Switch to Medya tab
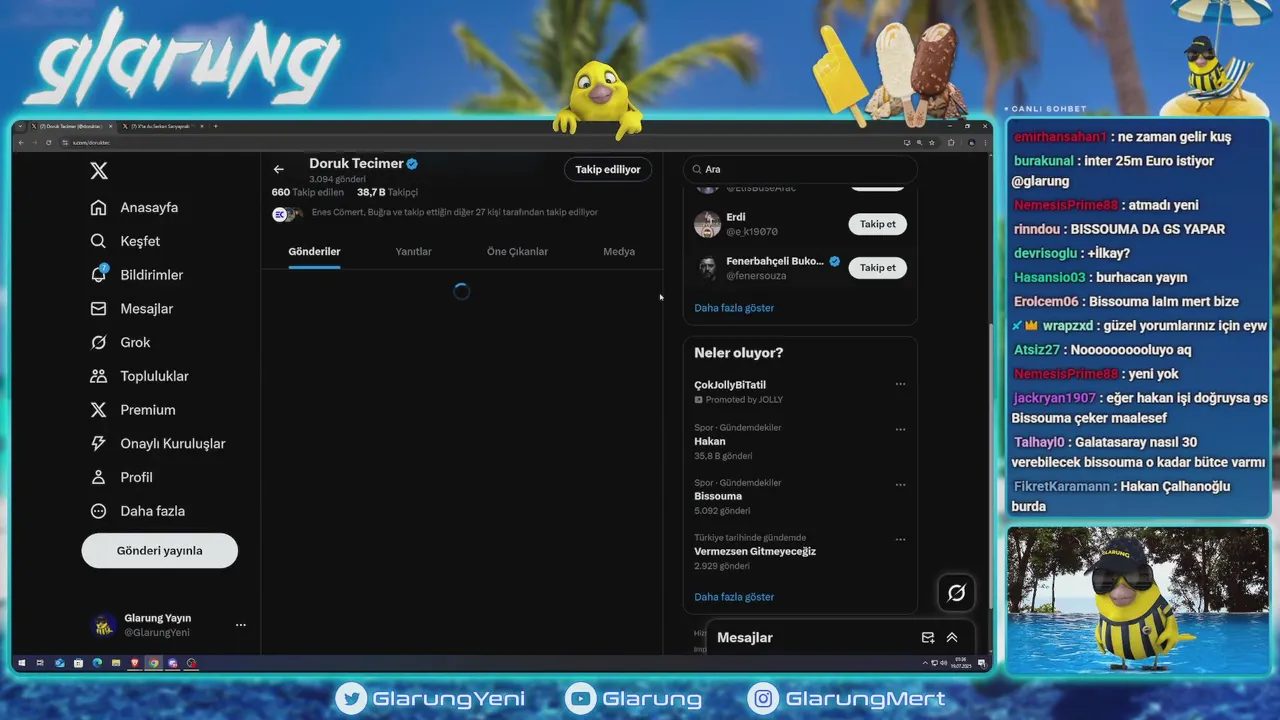This screenshot has width=1280, height=720. 619,251
